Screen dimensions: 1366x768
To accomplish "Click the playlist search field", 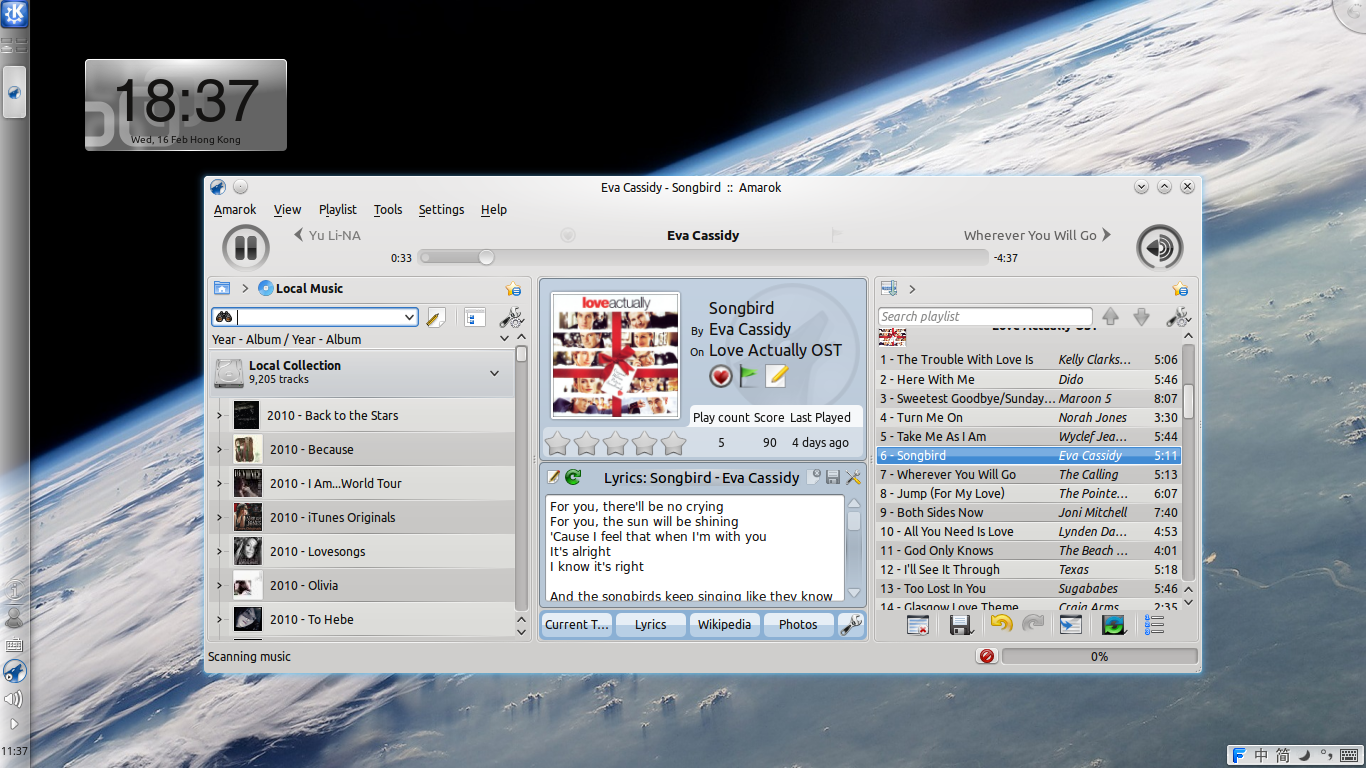I will (x=985, y=316).
